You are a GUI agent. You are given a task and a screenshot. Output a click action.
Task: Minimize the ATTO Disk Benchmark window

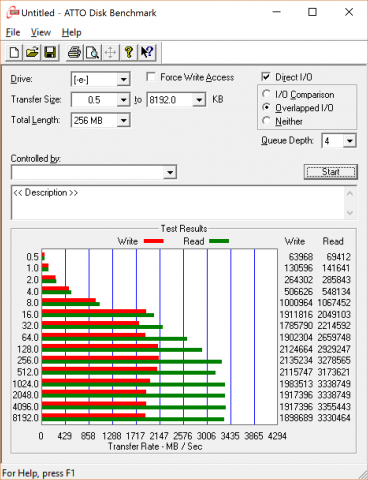[x=276, y=12]
